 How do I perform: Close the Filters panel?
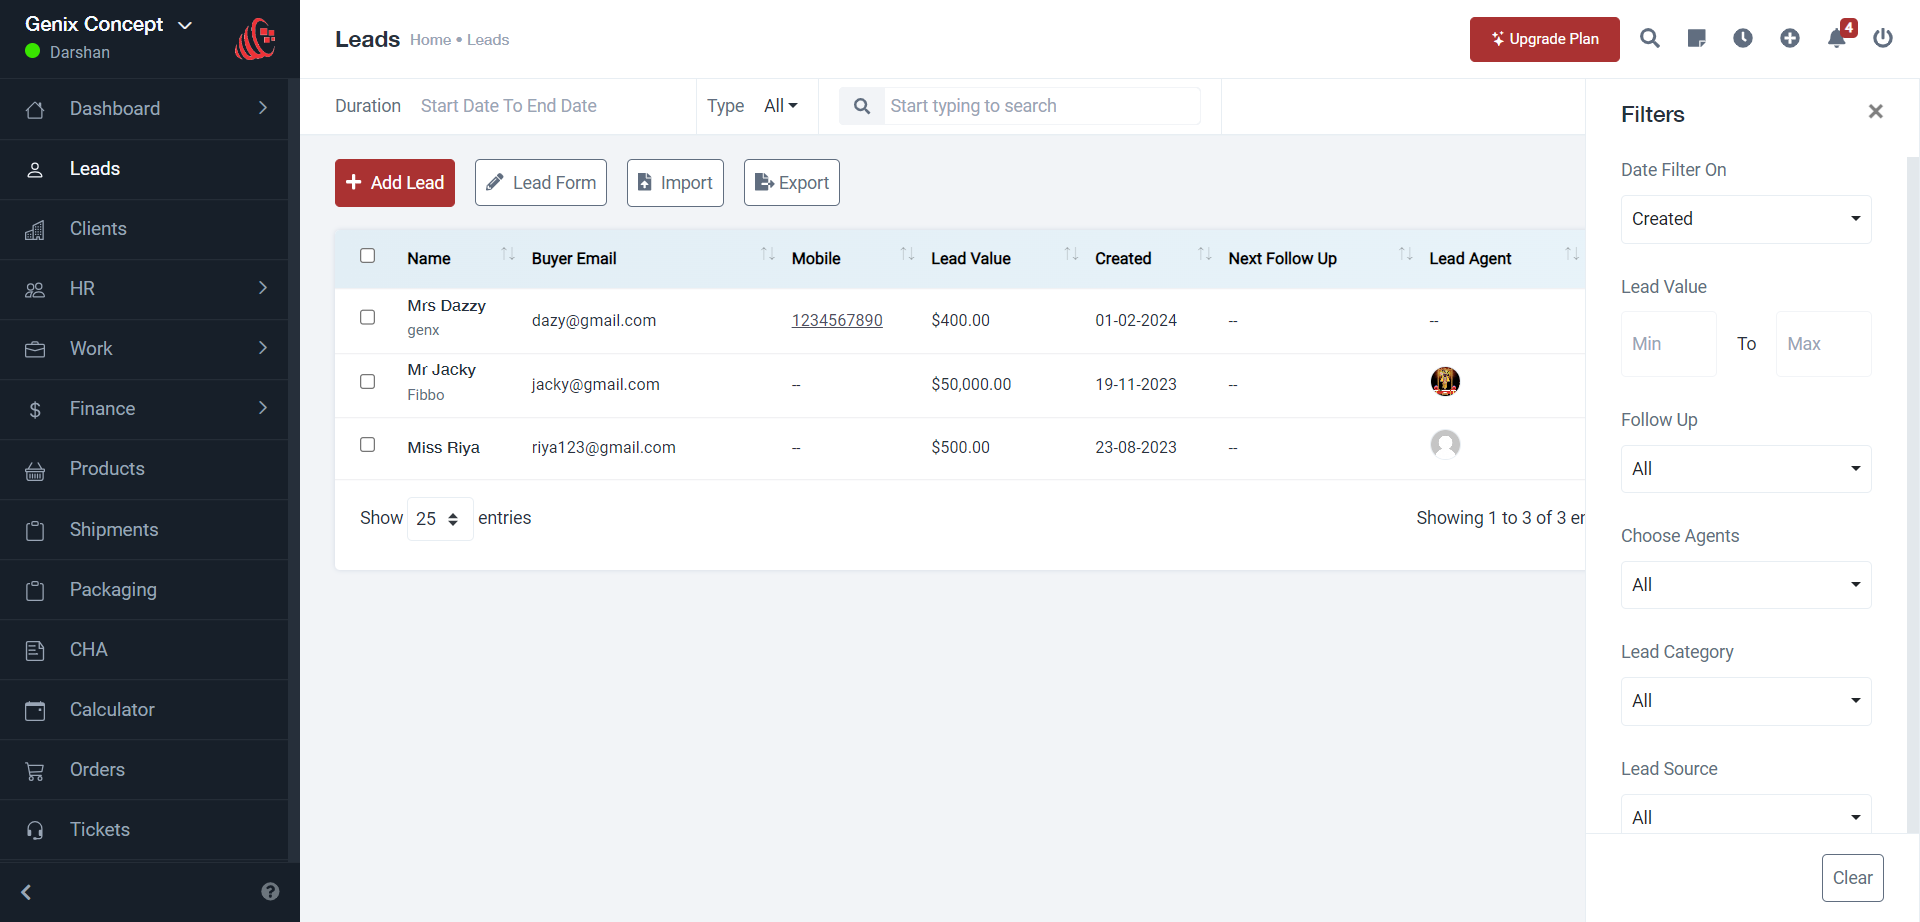pos(1876,111)
